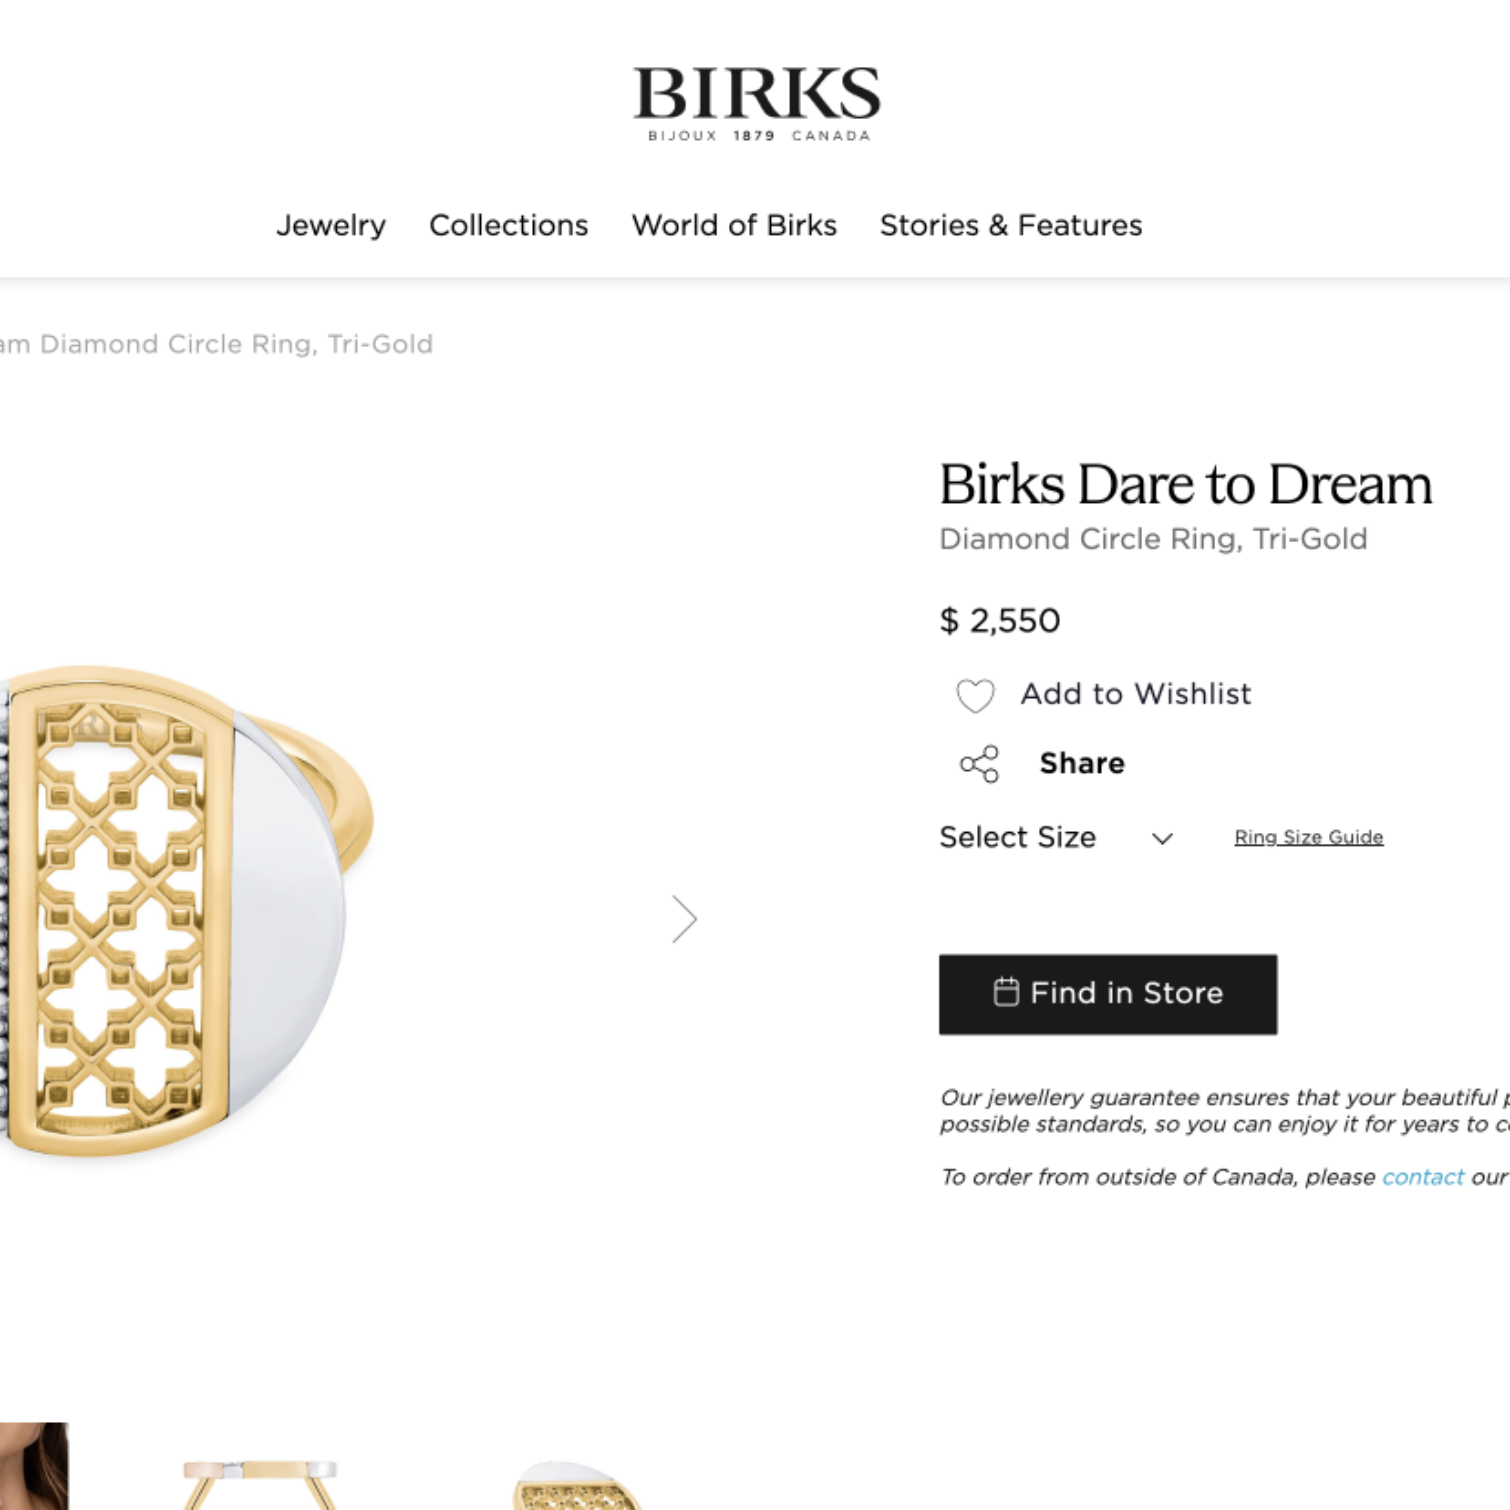Click the Add to Wishlist text

coord(1136,694)
